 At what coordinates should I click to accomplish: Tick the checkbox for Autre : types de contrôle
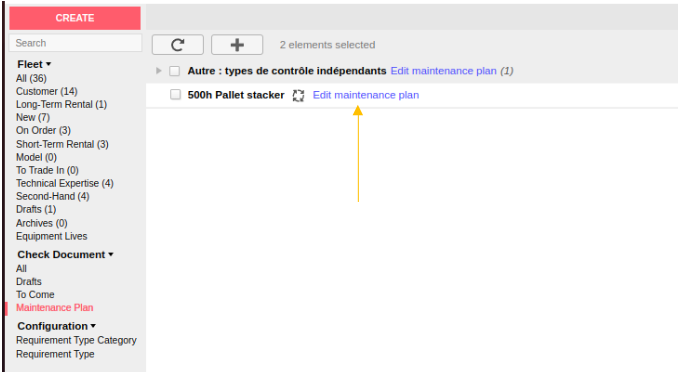pyautogui.click(x=174, y=71)
